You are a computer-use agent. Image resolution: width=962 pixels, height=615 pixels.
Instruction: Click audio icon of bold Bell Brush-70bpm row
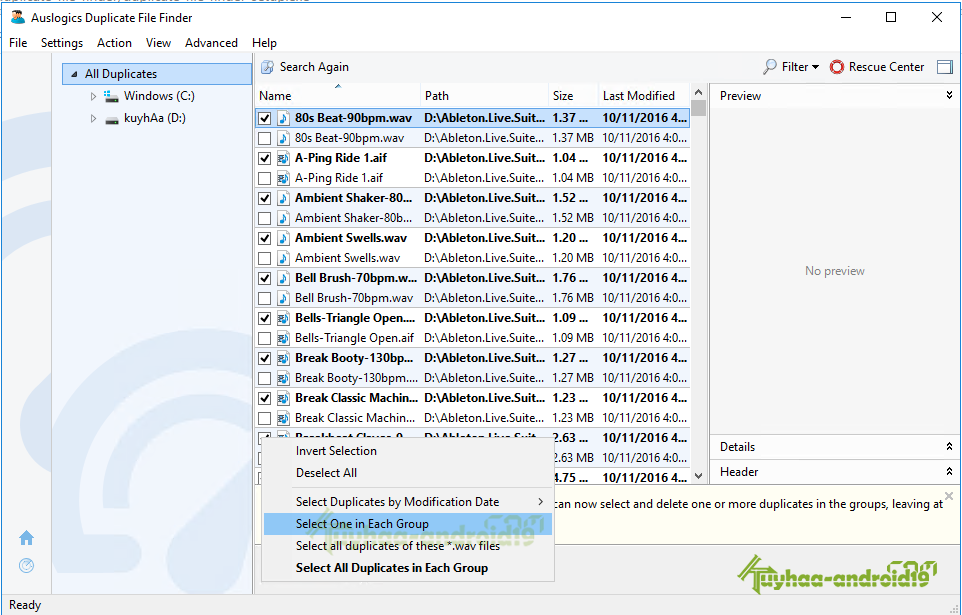tap(283, 277)
